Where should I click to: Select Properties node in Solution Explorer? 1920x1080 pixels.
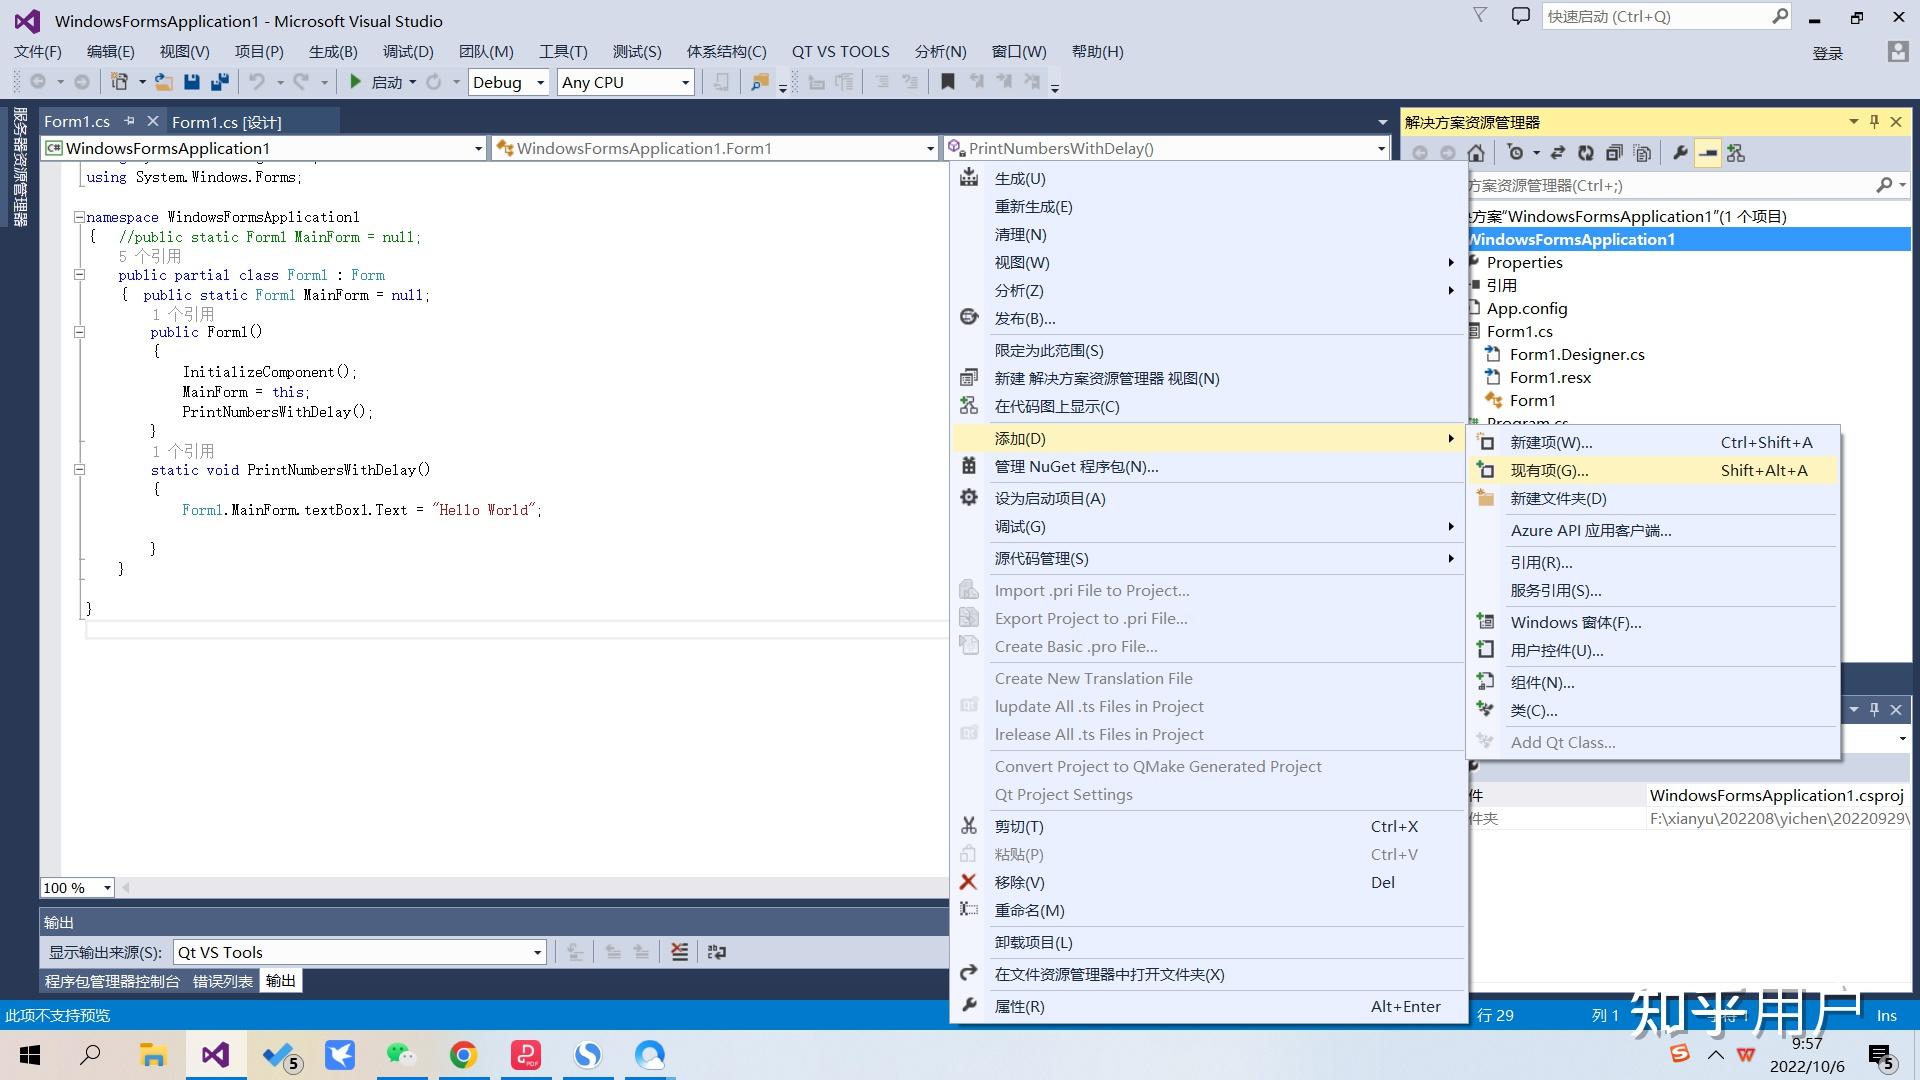click(x=1524, y=262)
